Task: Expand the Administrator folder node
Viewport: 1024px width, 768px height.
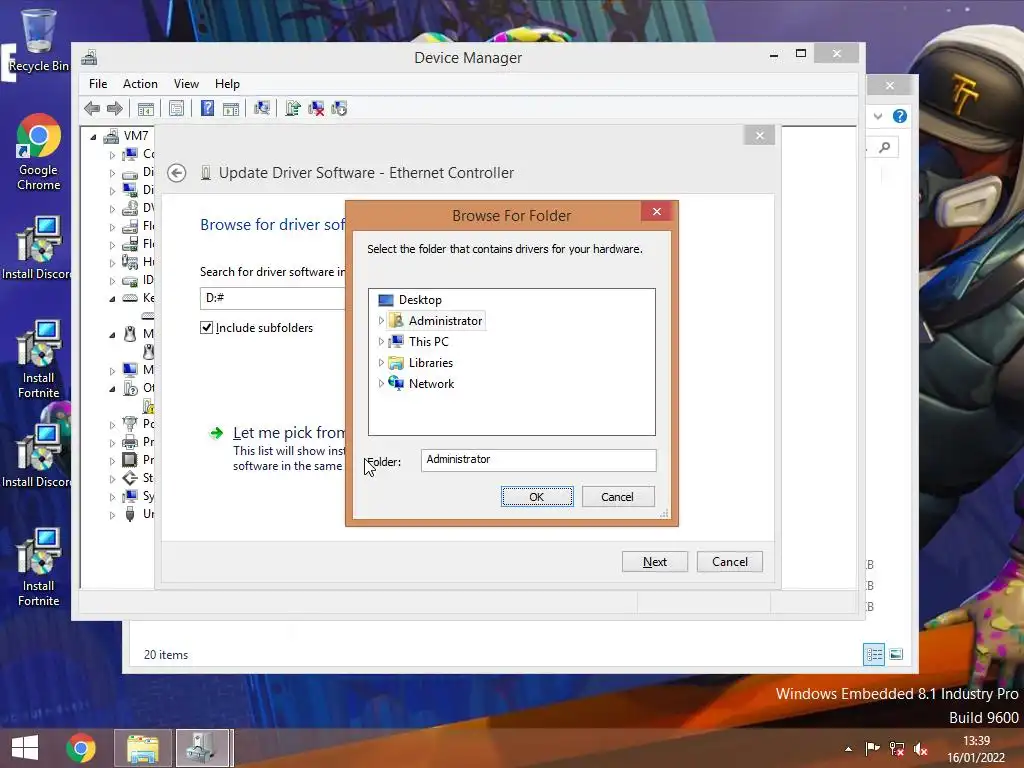Action: [x=381, y=321]
